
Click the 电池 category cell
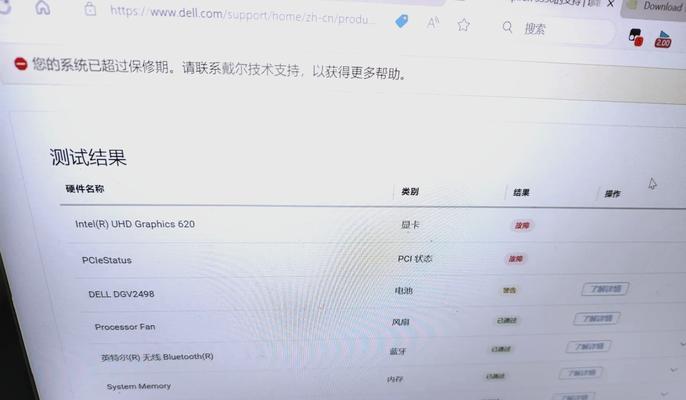pos(403,291)
